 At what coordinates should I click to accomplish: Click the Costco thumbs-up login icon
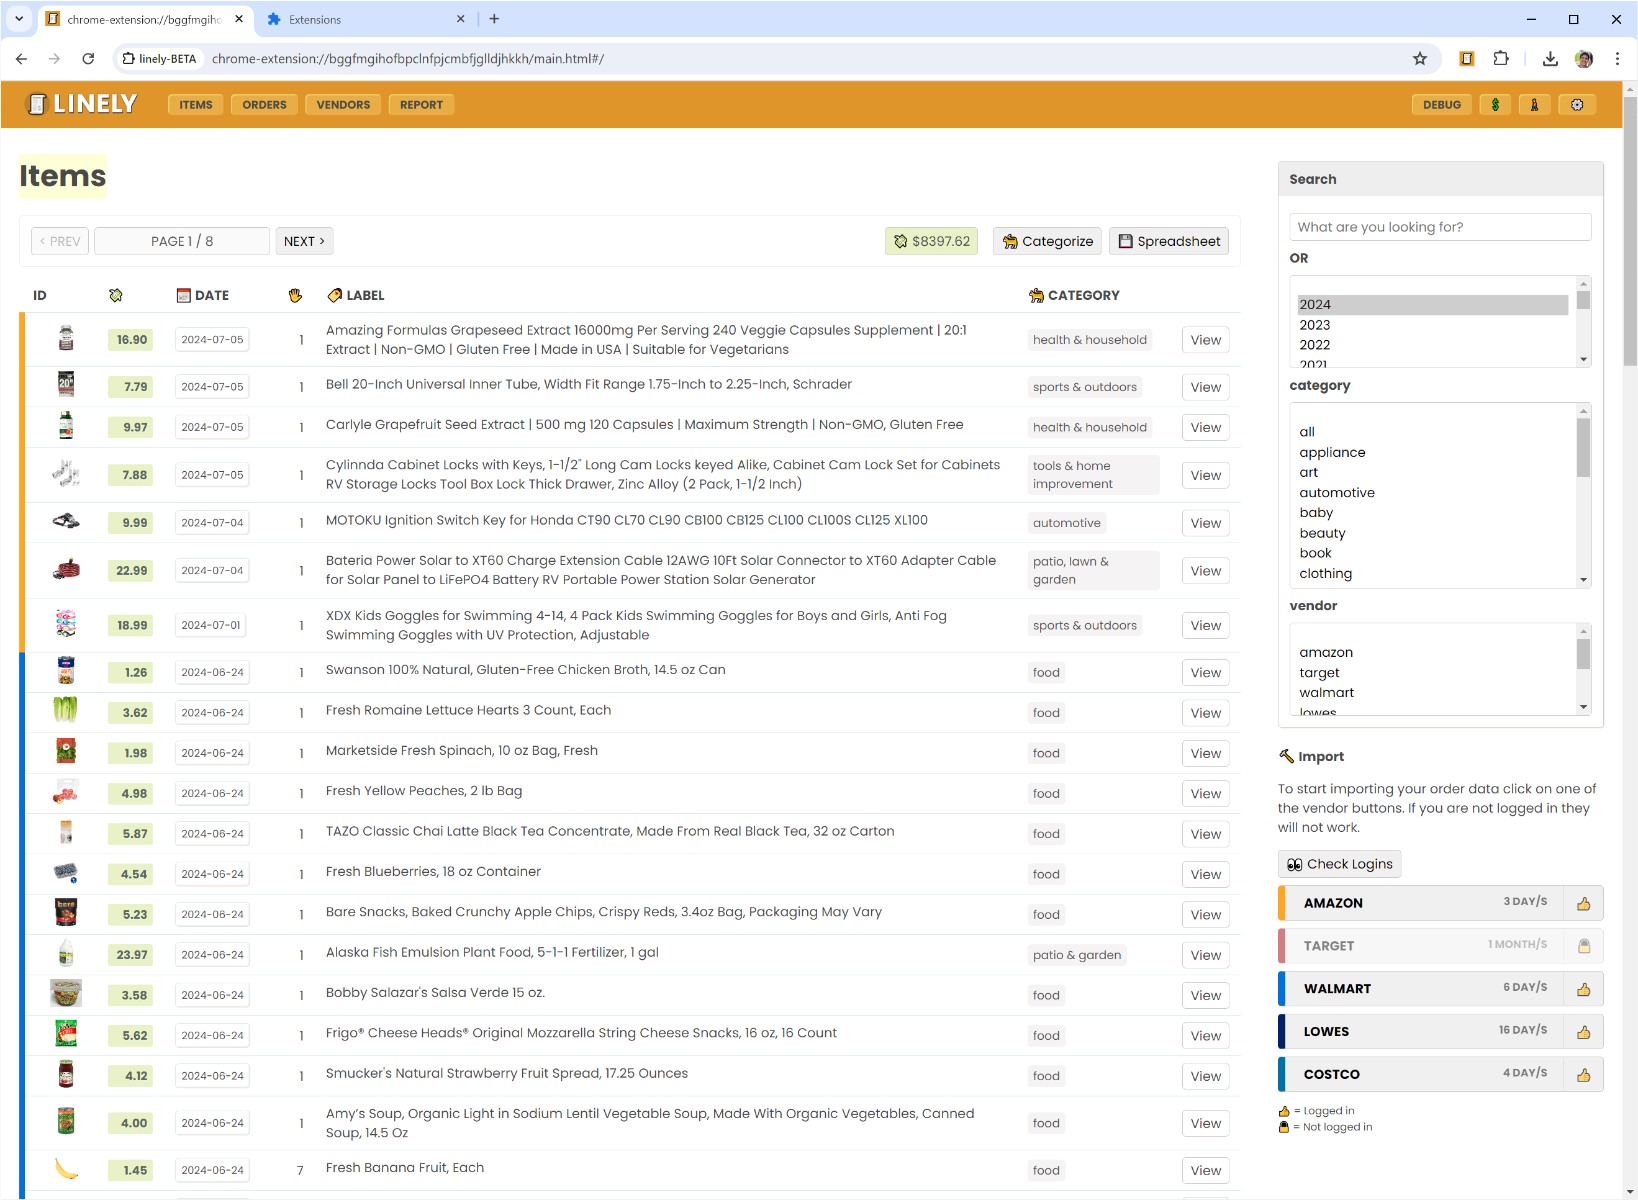pos(1583,1075)
